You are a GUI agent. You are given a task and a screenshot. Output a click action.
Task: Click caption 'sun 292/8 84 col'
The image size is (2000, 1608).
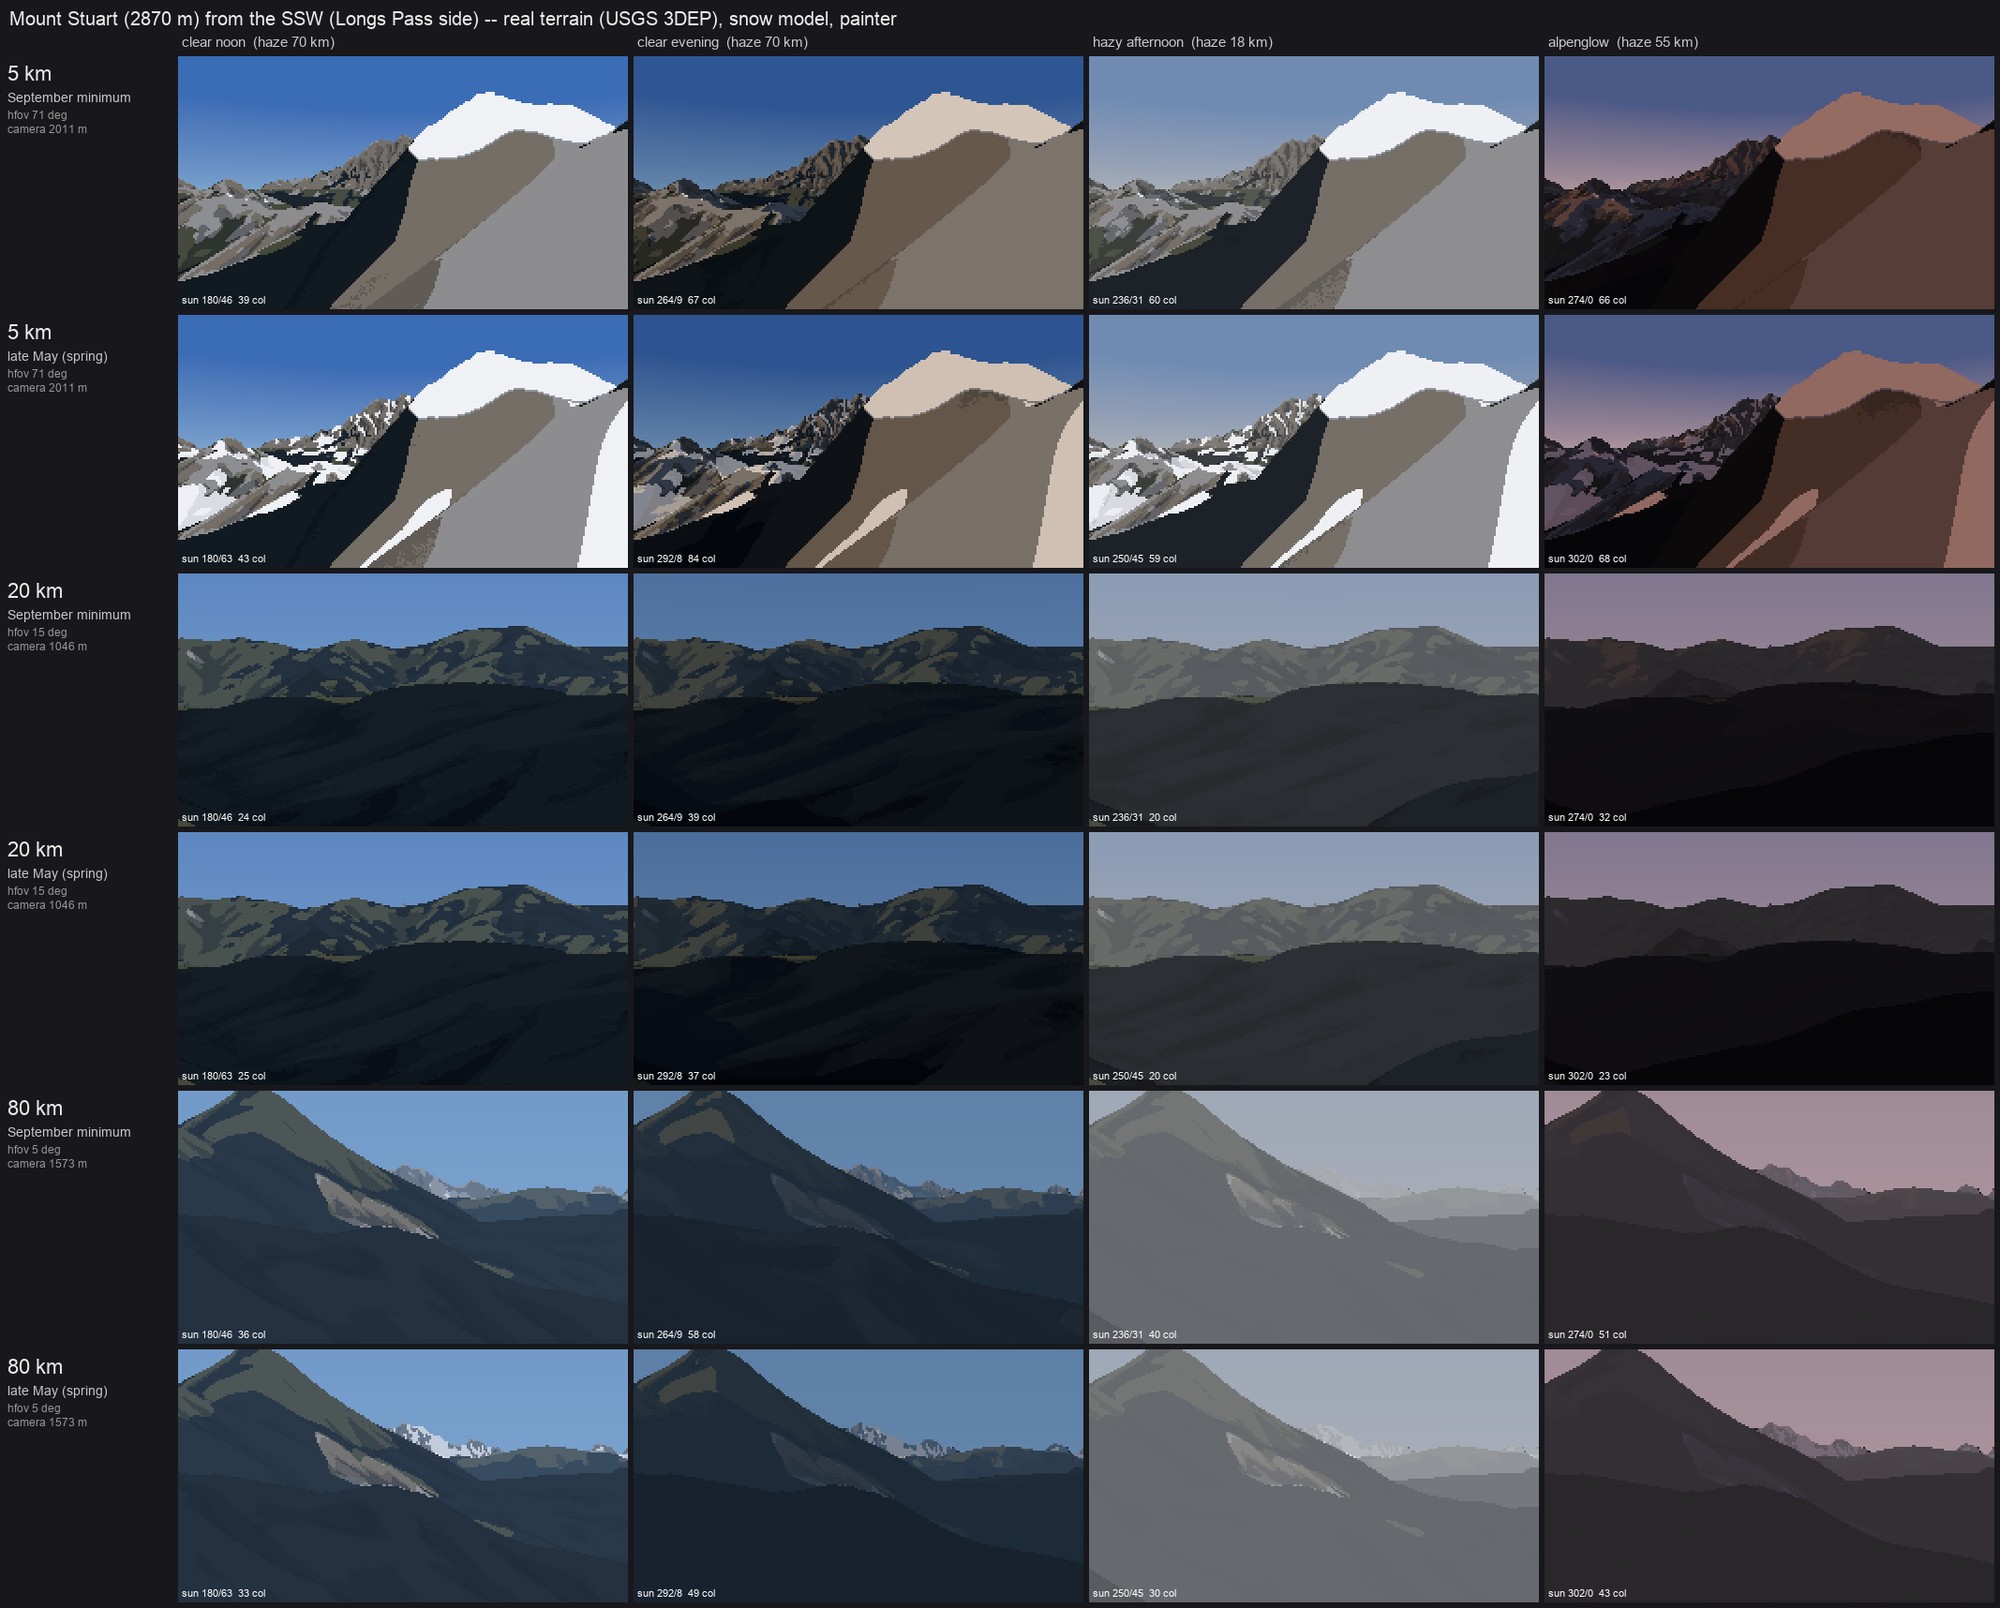[x=676, y=559]
